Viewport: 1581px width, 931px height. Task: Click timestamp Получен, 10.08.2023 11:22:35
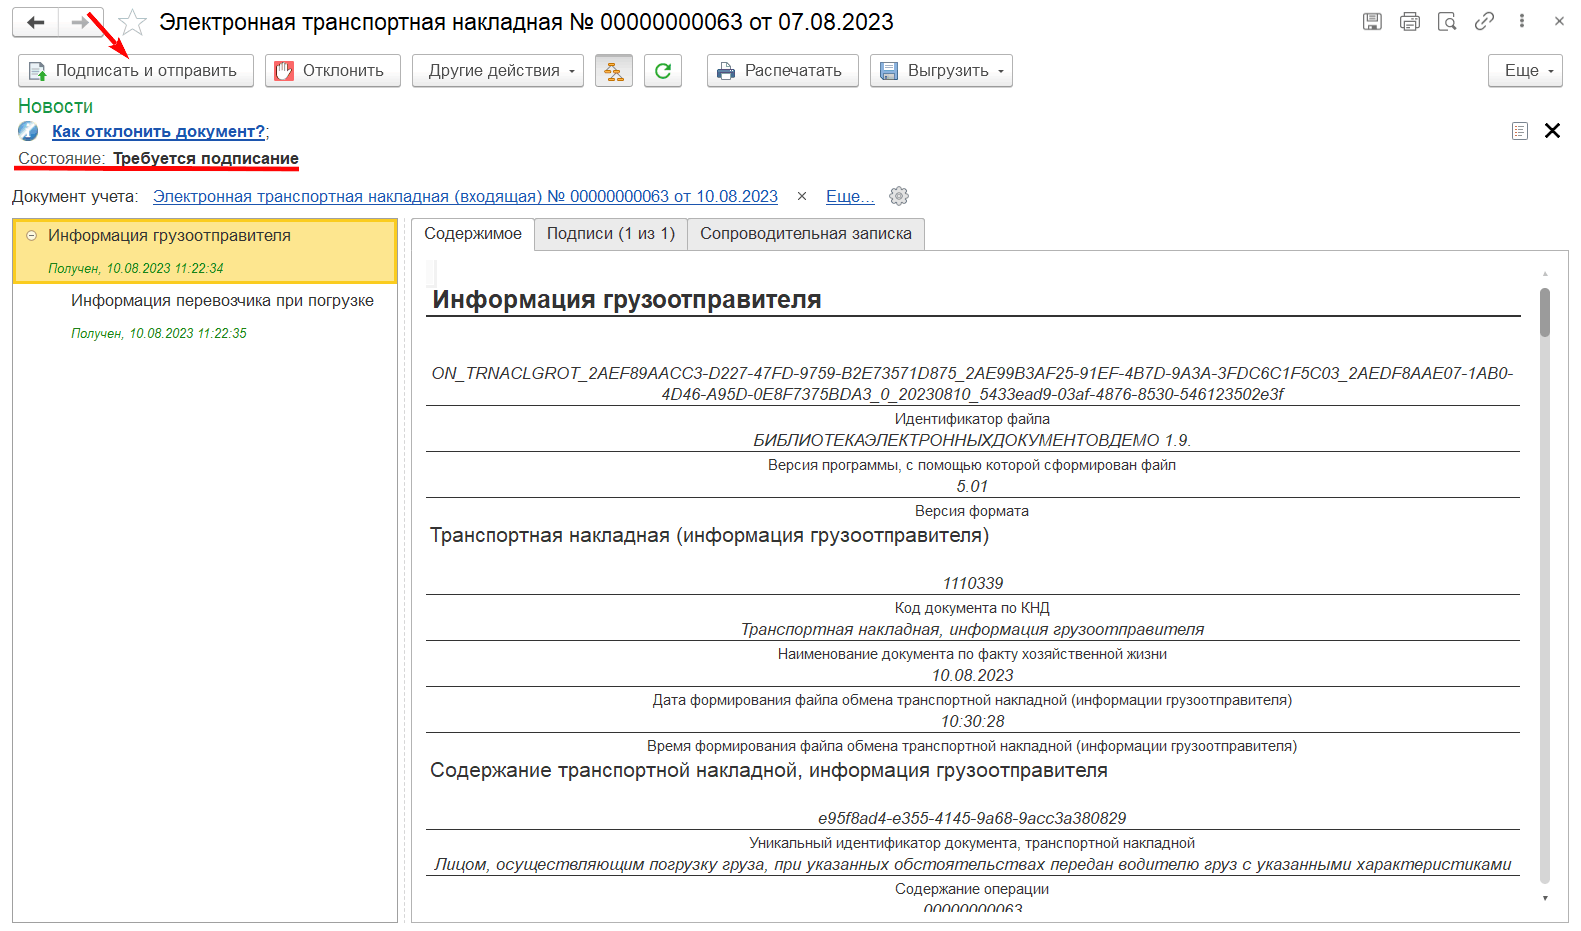[159, 333]
